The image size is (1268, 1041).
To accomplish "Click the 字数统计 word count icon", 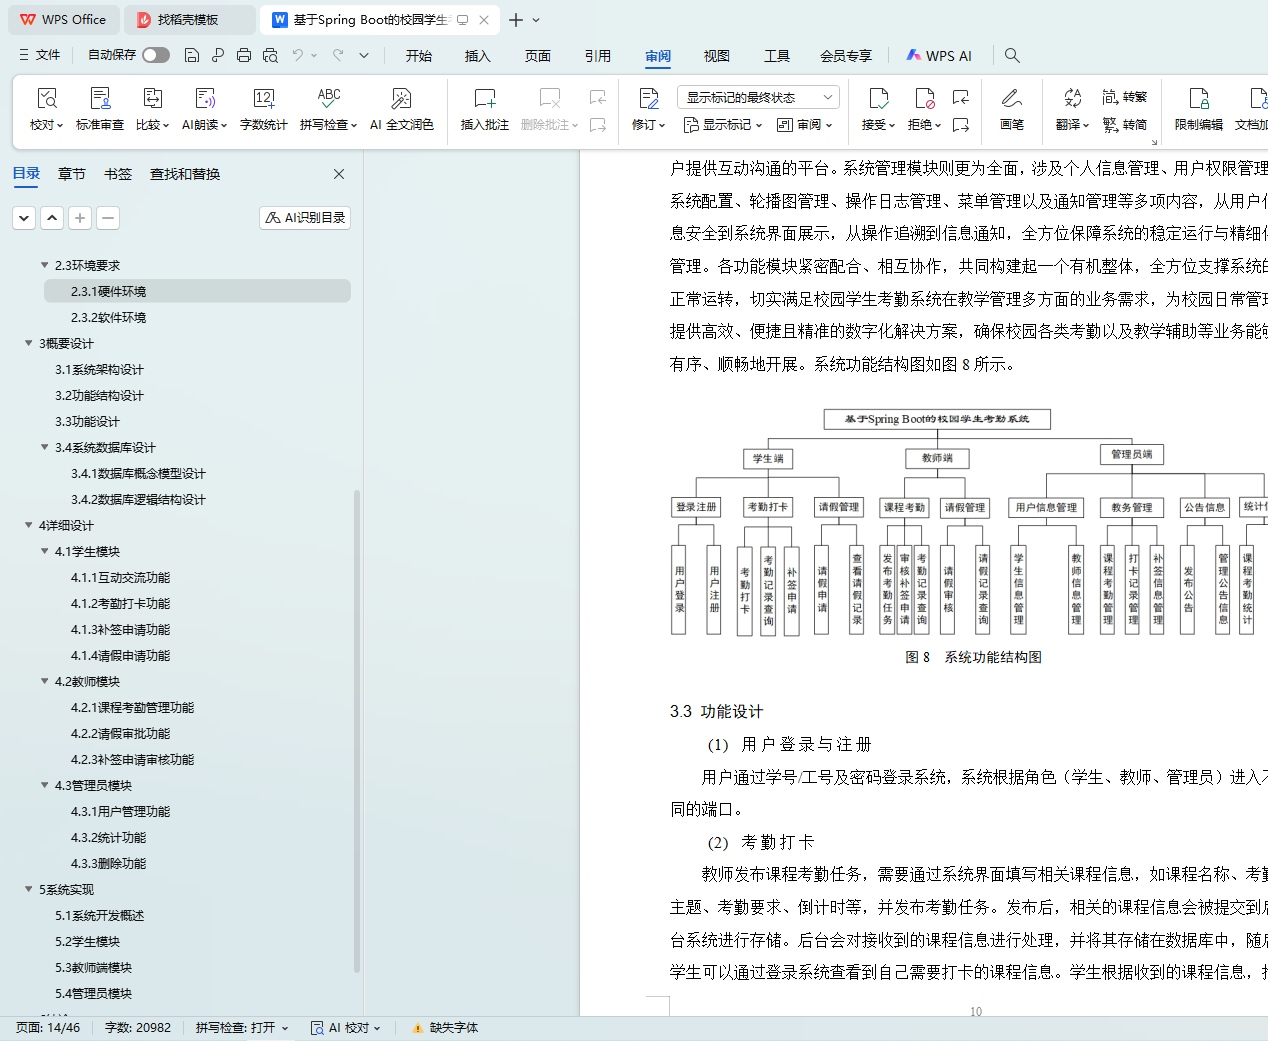I will [263, 99].
